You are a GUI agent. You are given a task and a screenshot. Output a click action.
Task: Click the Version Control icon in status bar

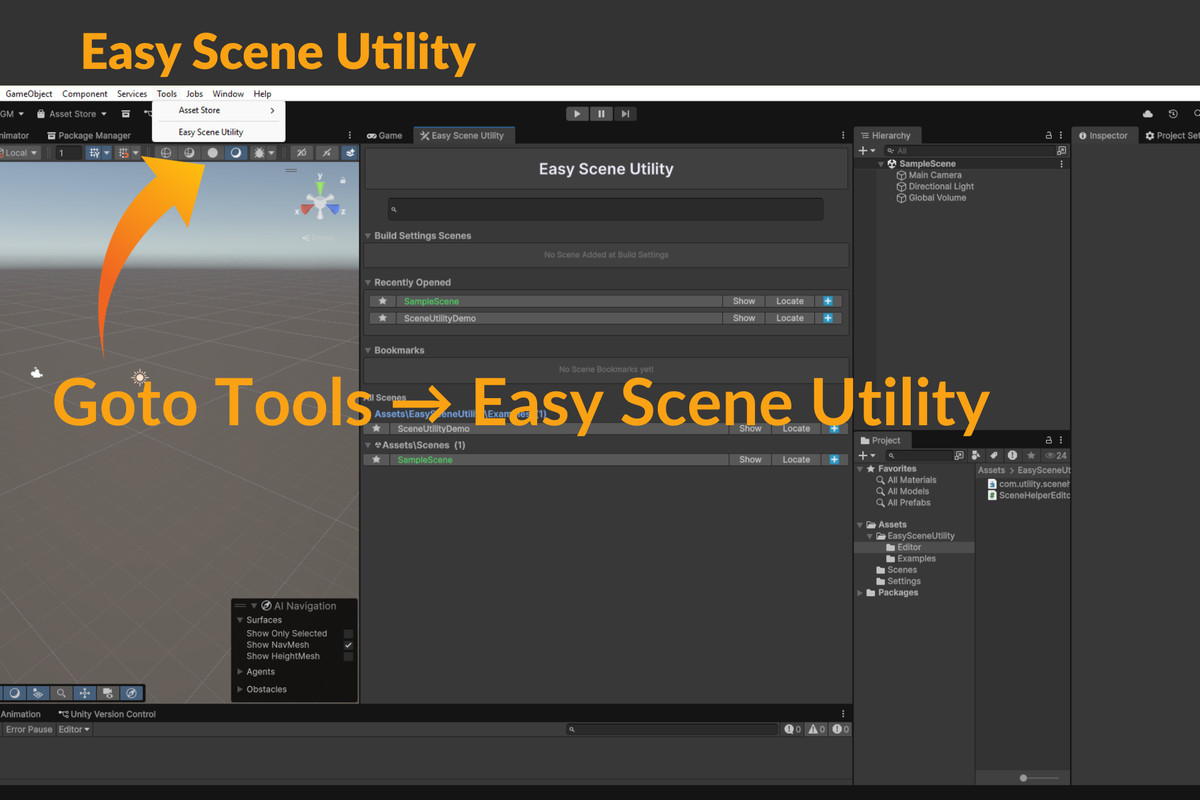[x=64, y=714]
